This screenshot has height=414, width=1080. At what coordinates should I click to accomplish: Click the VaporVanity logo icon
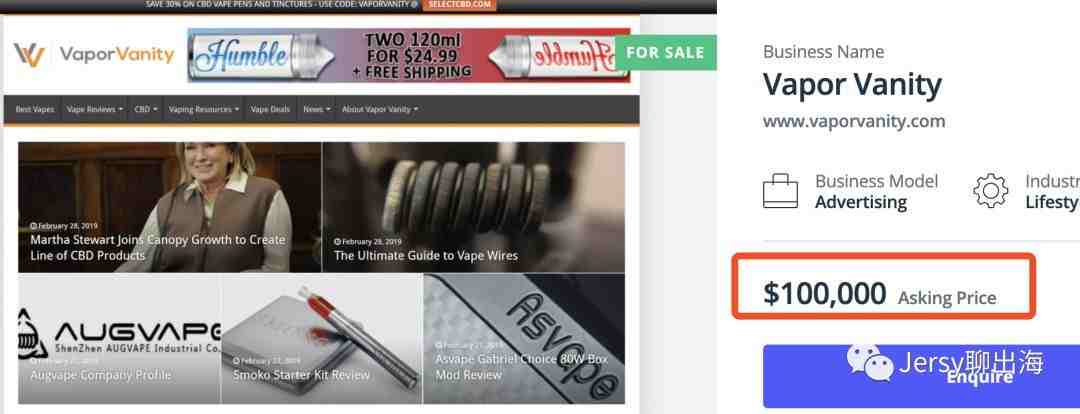[x=30, y=55]
